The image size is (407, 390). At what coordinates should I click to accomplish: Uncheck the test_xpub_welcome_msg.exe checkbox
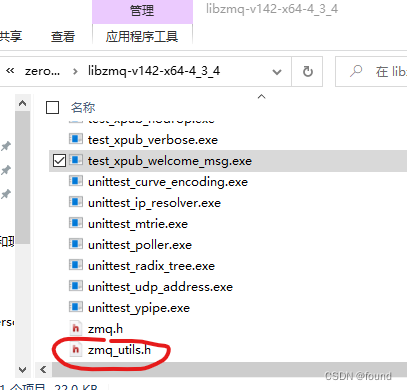point(59,161)
